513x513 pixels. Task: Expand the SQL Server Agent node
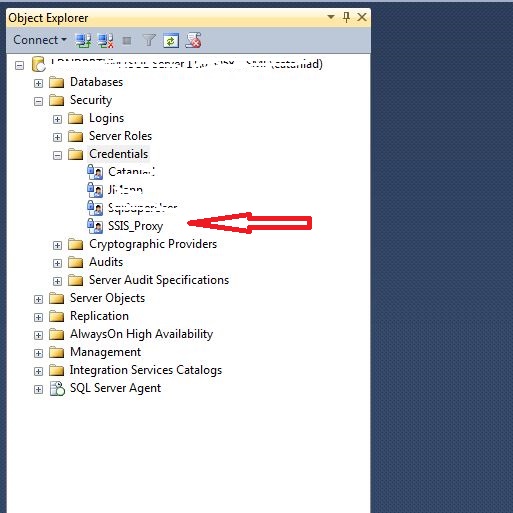[x=38, y=389]
